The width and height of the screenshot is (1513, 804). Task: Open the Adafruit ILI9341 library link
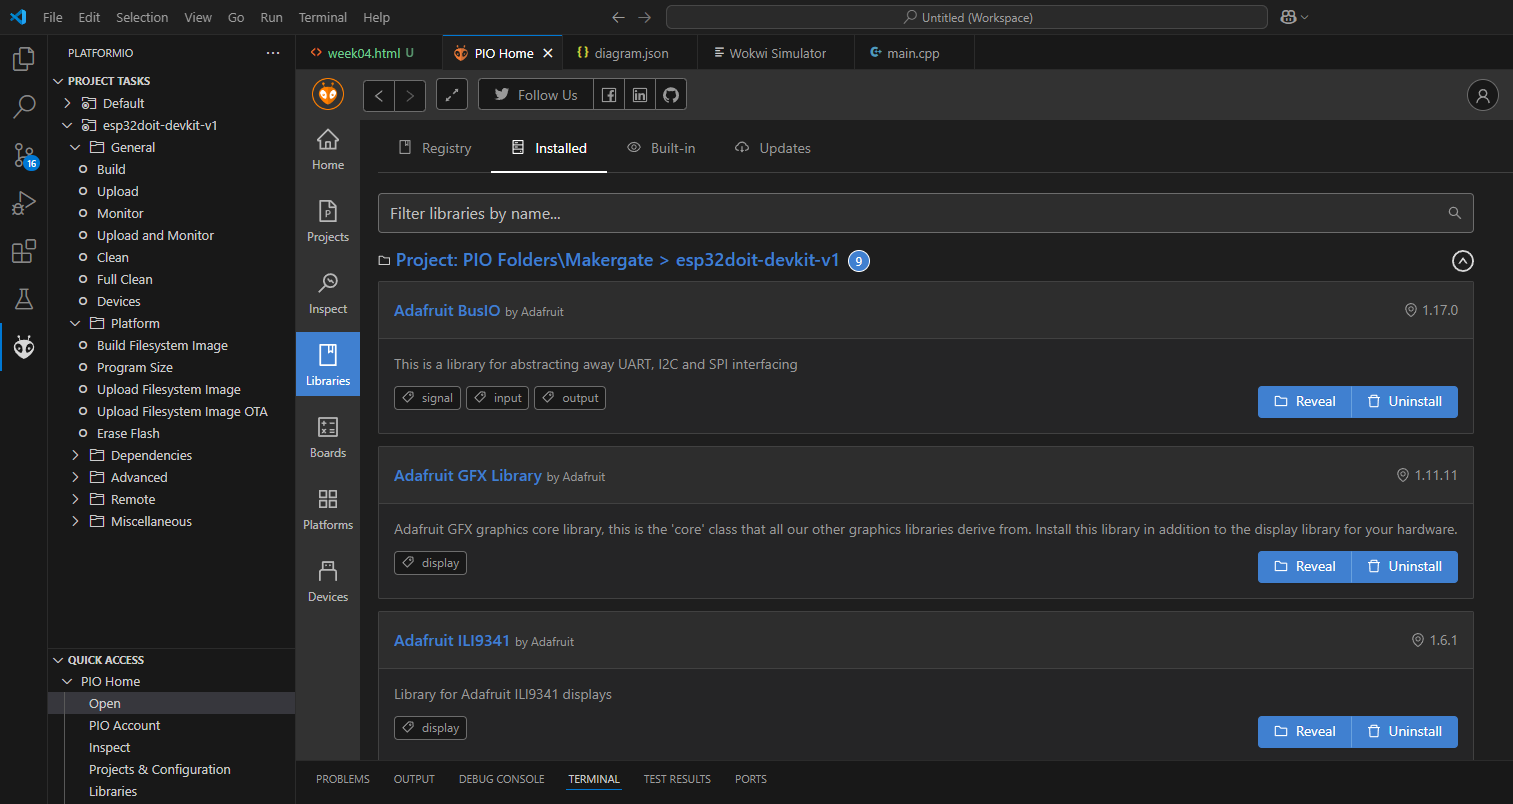click(452, 640)
